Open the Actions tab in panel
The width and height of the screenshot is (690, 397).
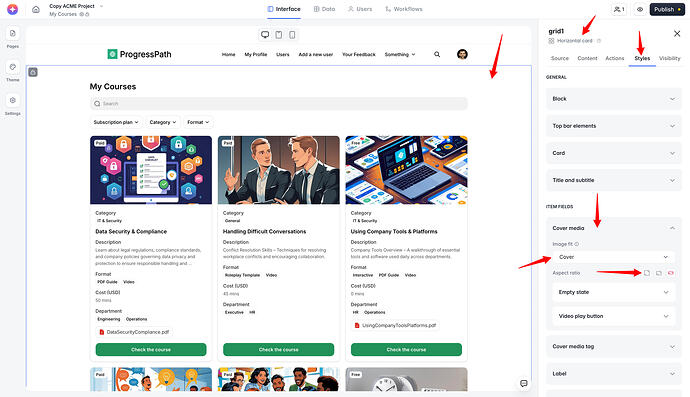615,58
